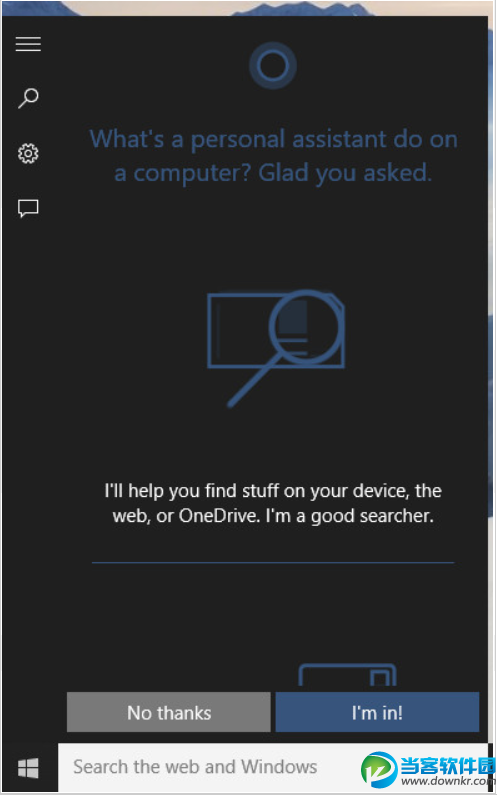Screen dimensions: 497x795
Task: Accept Cortana with I'm in! button
Action: 377,712
